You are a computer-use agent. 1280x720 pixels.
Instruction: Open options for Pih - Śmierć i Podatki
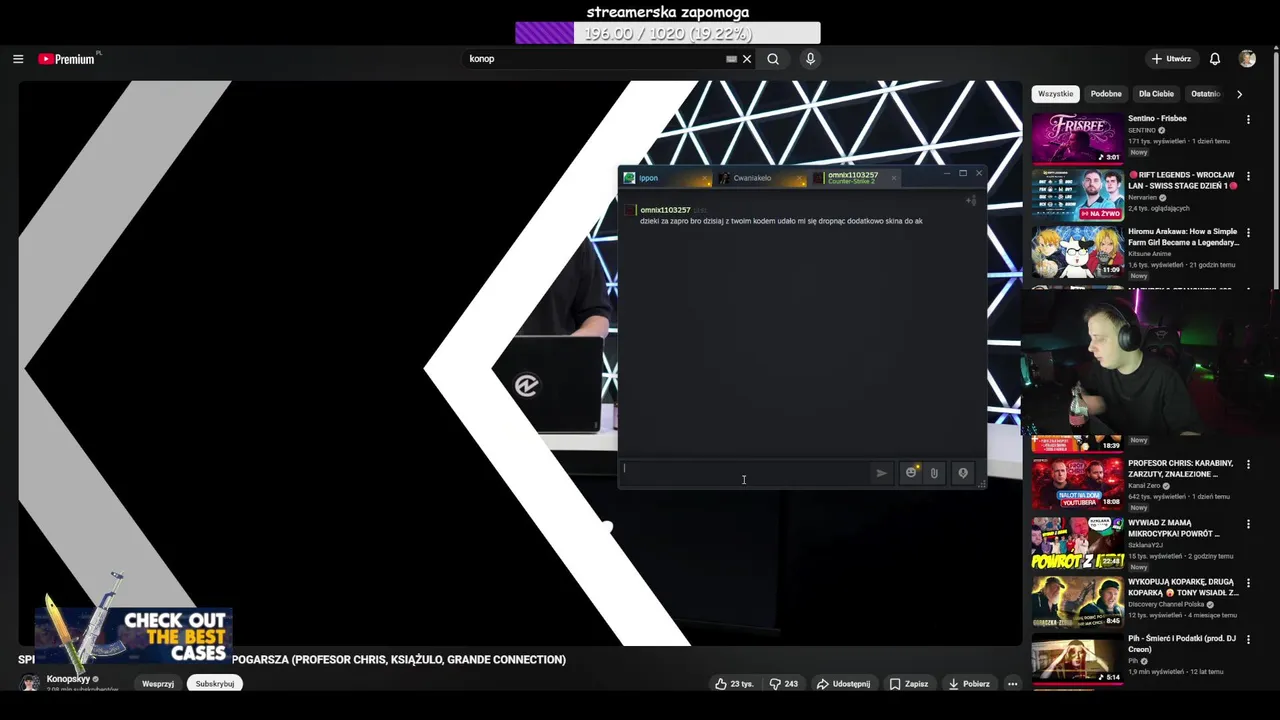(1248, 640)
